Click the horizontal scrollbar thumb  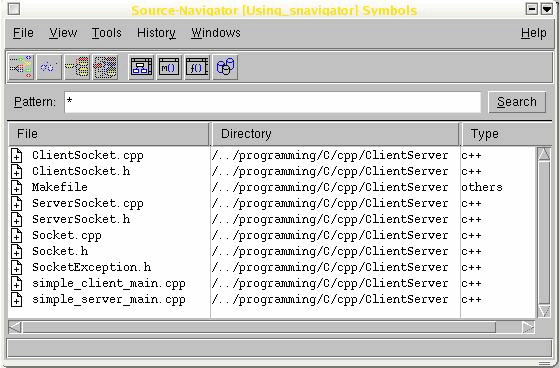pyautogui.click(x=259, y=327)
